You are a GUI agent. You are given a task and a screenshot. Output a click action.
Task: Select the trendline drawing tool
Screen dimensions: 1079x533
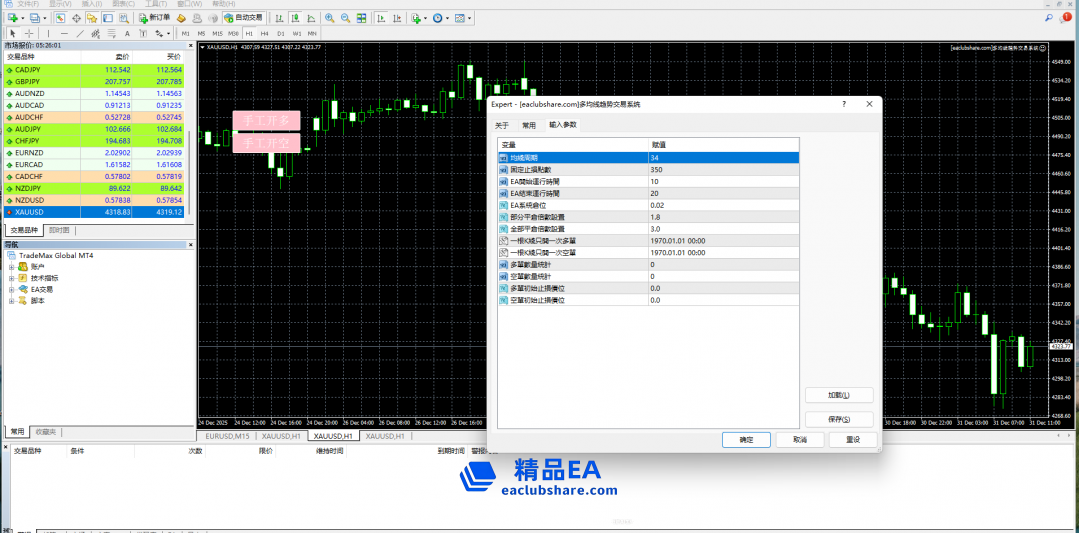pos(79,33)
